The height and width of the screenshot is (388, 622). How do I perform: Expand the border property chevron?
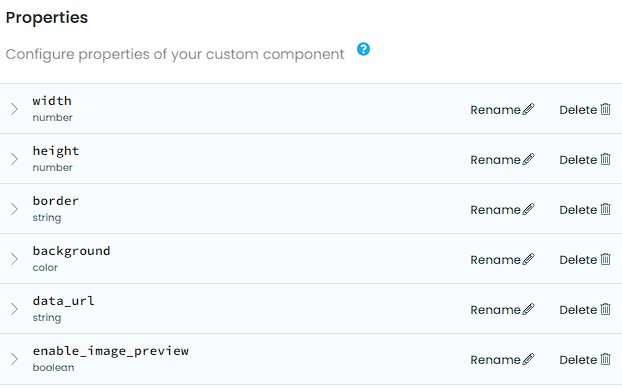(x=14, y=209)
